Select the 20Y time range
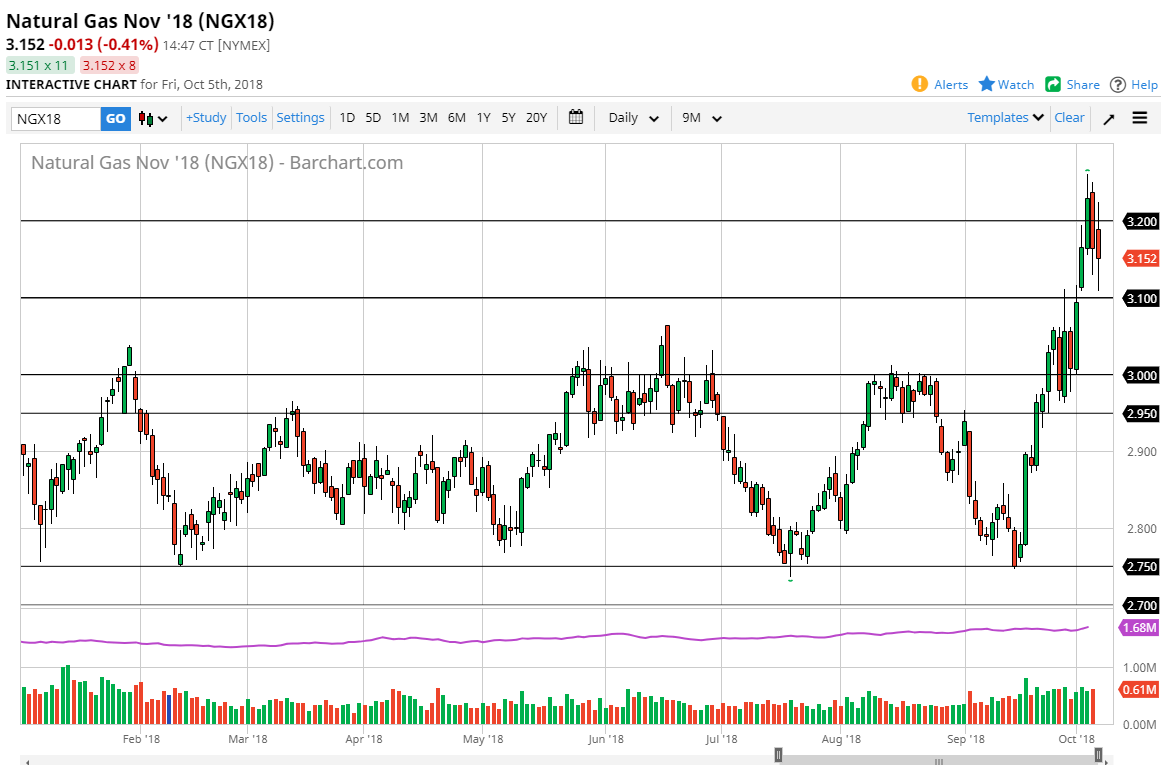Image resolution: width=1170 pixels, height=765 pixels. [x=536, y=118]
